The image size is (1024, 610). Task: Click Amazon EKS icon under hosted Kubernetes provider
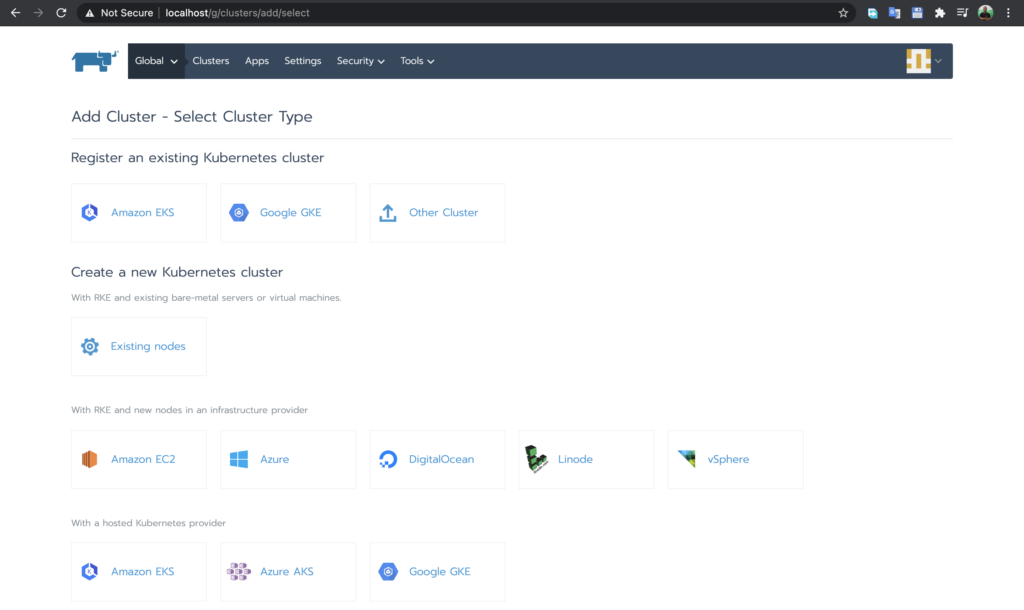[89, 571]
